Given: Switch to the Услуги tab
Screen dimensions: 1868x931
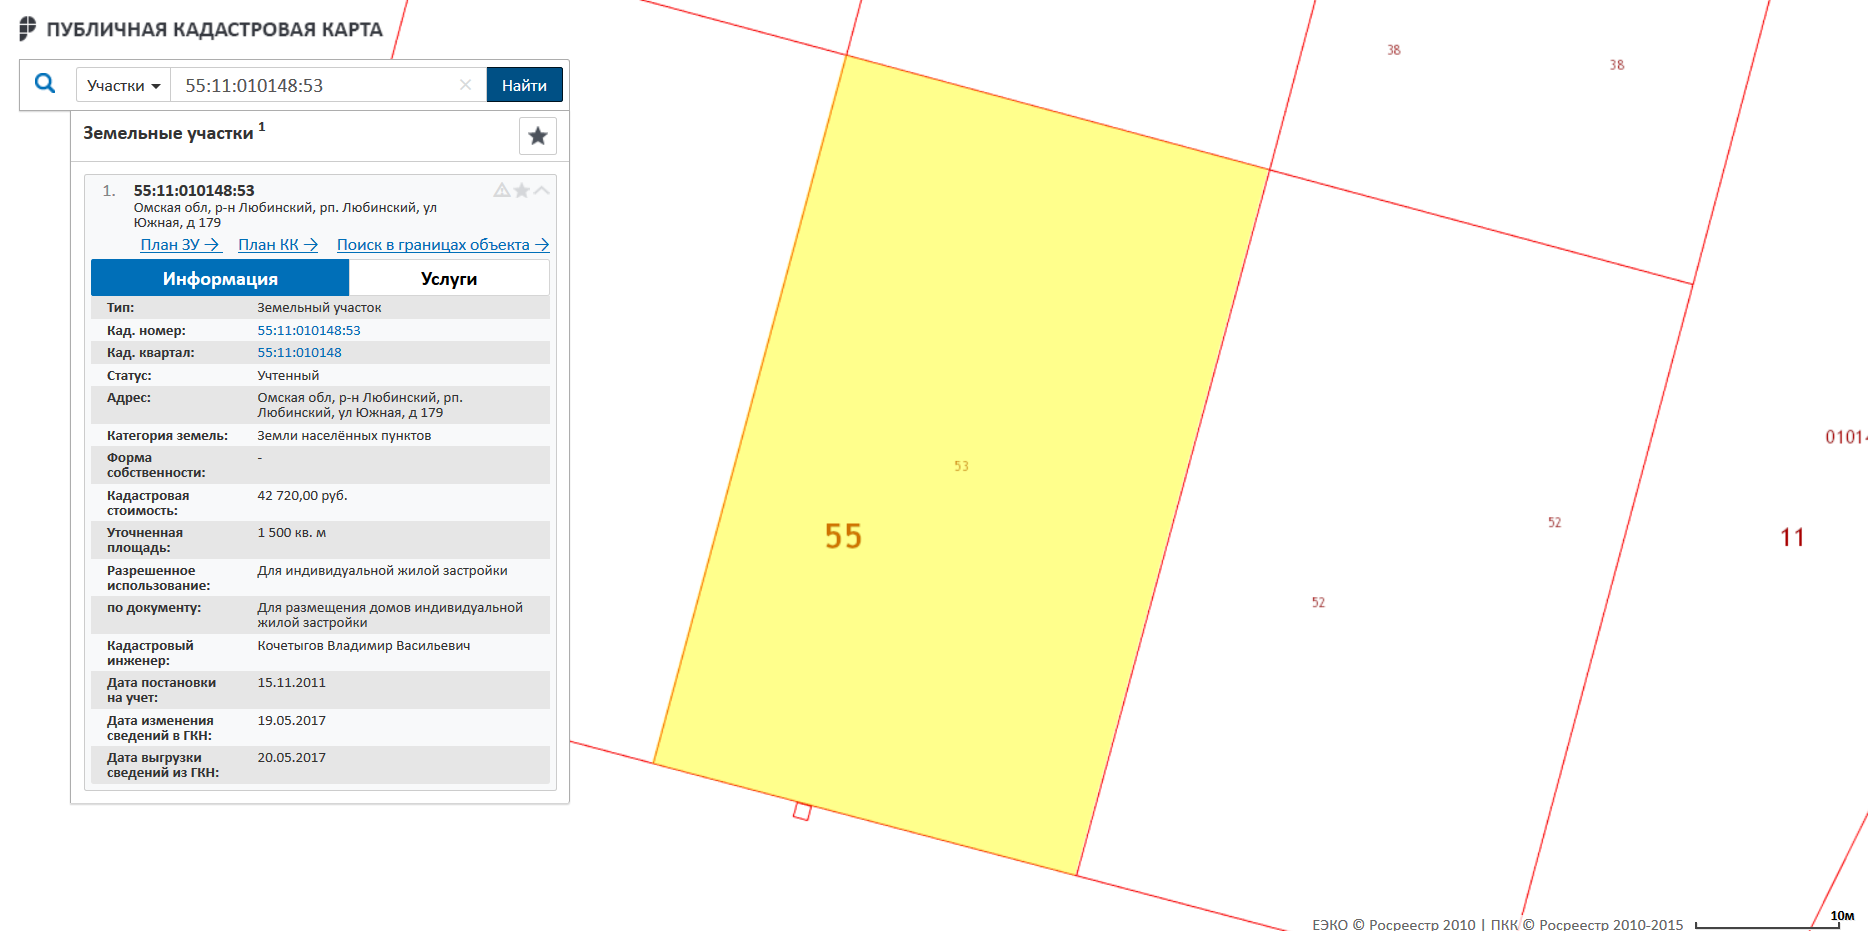Looking at the screenshot, I should coord(448,279).
